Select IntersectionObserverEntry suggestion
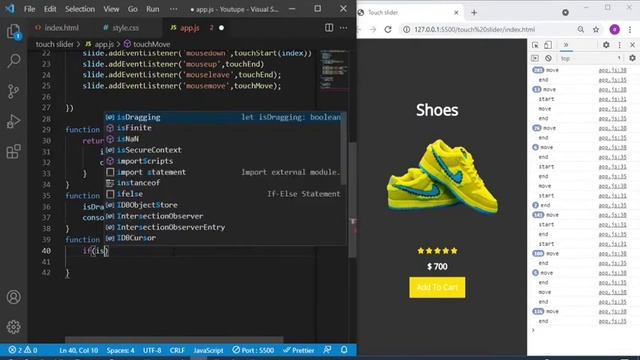 (223, 227)
